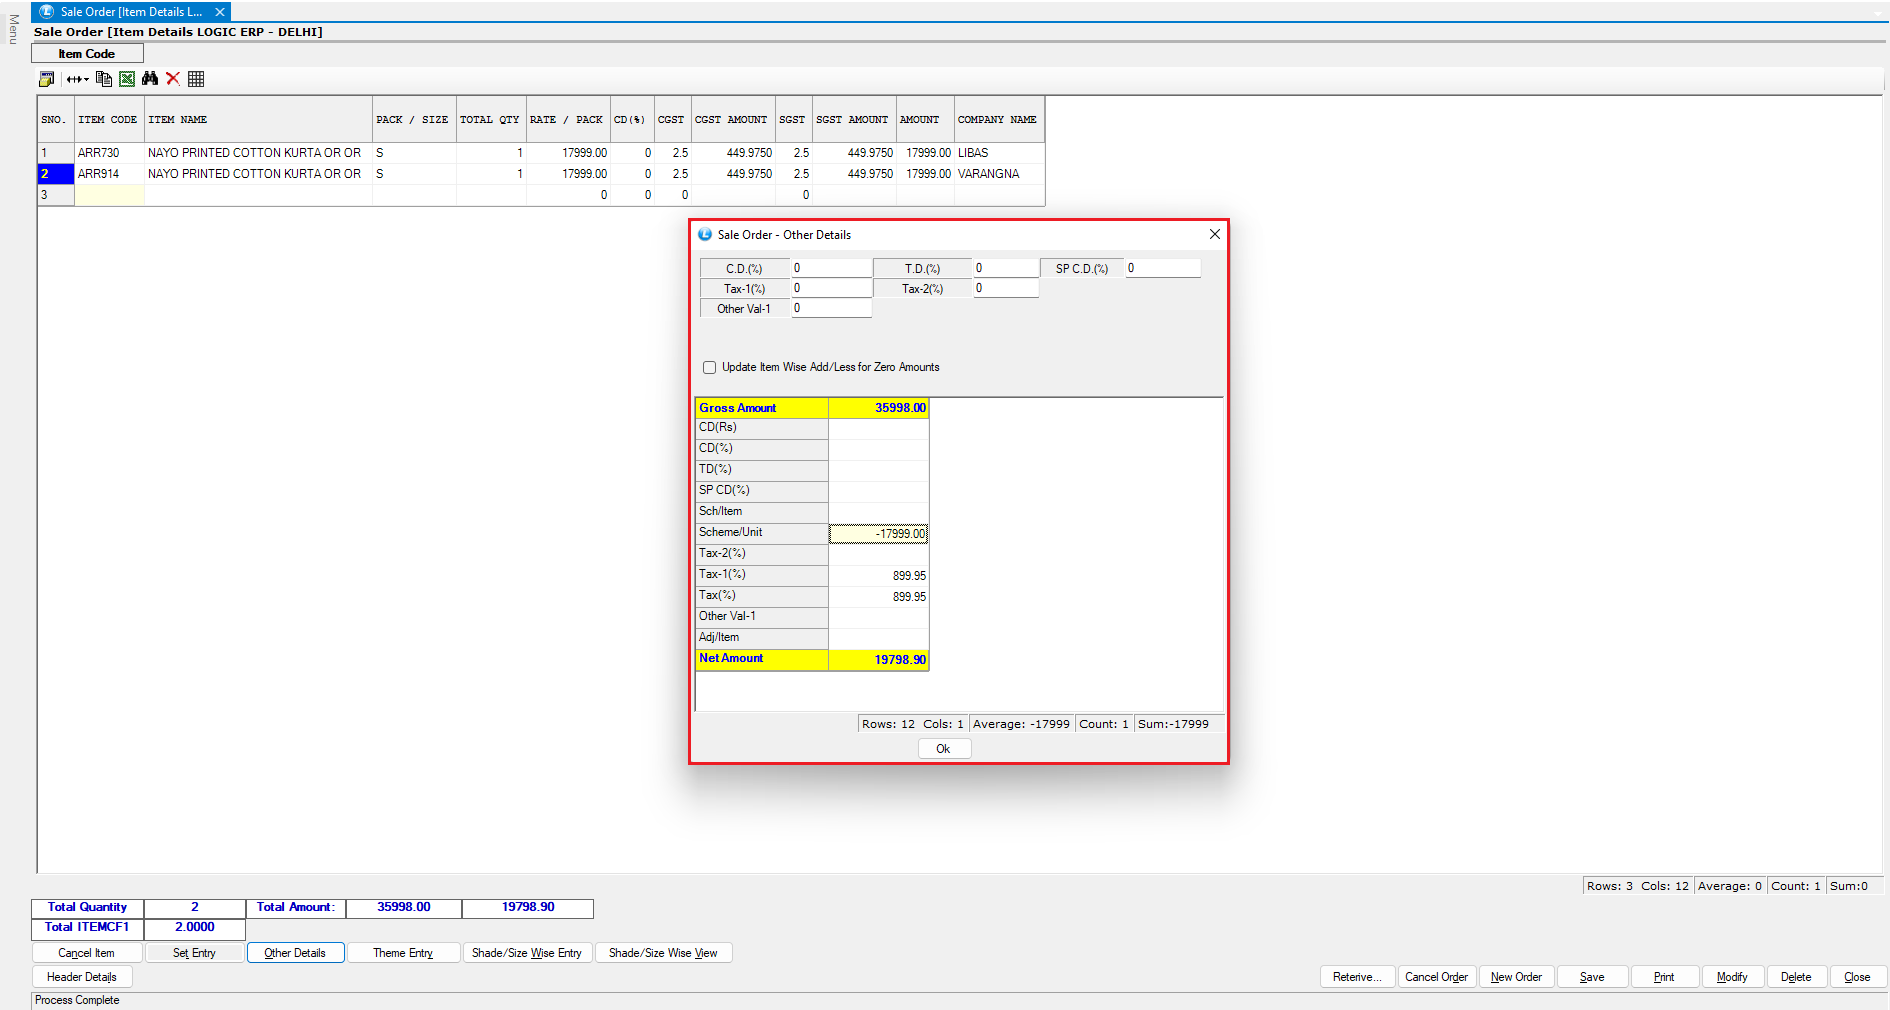This screenshot has height=1010, width=1890.
Task: Enable Update Item Wise Add/Less checkbox
Action: 710,367
